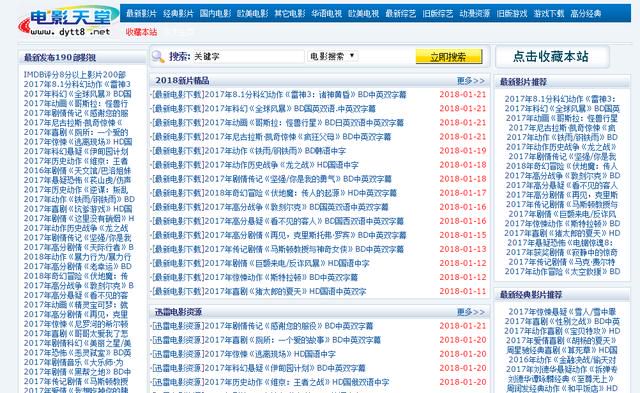
Task: Open the 龙之战 HD国语中字 movie link
Action: coord(255,165)
